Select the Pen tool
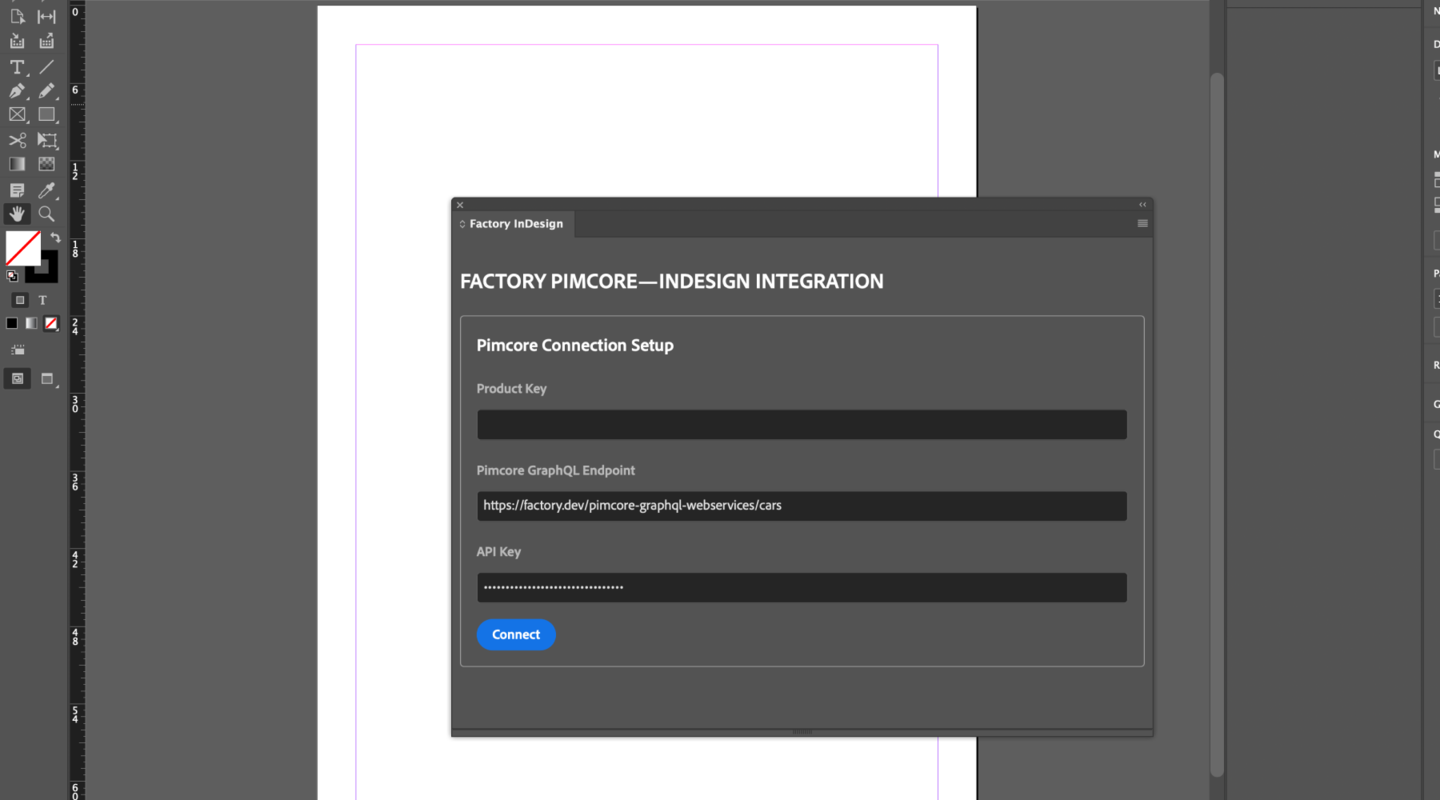 [x=17, y=91]
